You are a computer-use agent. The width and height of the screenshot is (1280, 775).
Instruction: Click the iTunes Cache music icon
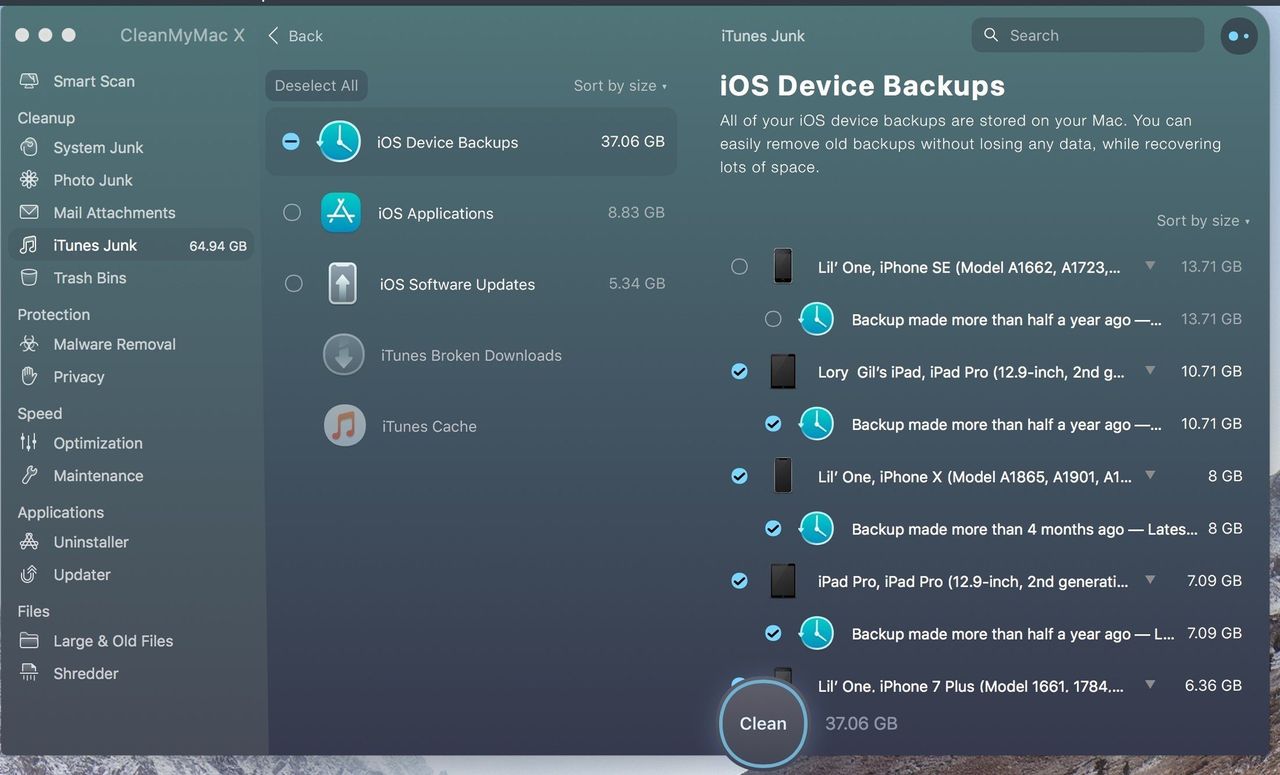tap(344, 426)
